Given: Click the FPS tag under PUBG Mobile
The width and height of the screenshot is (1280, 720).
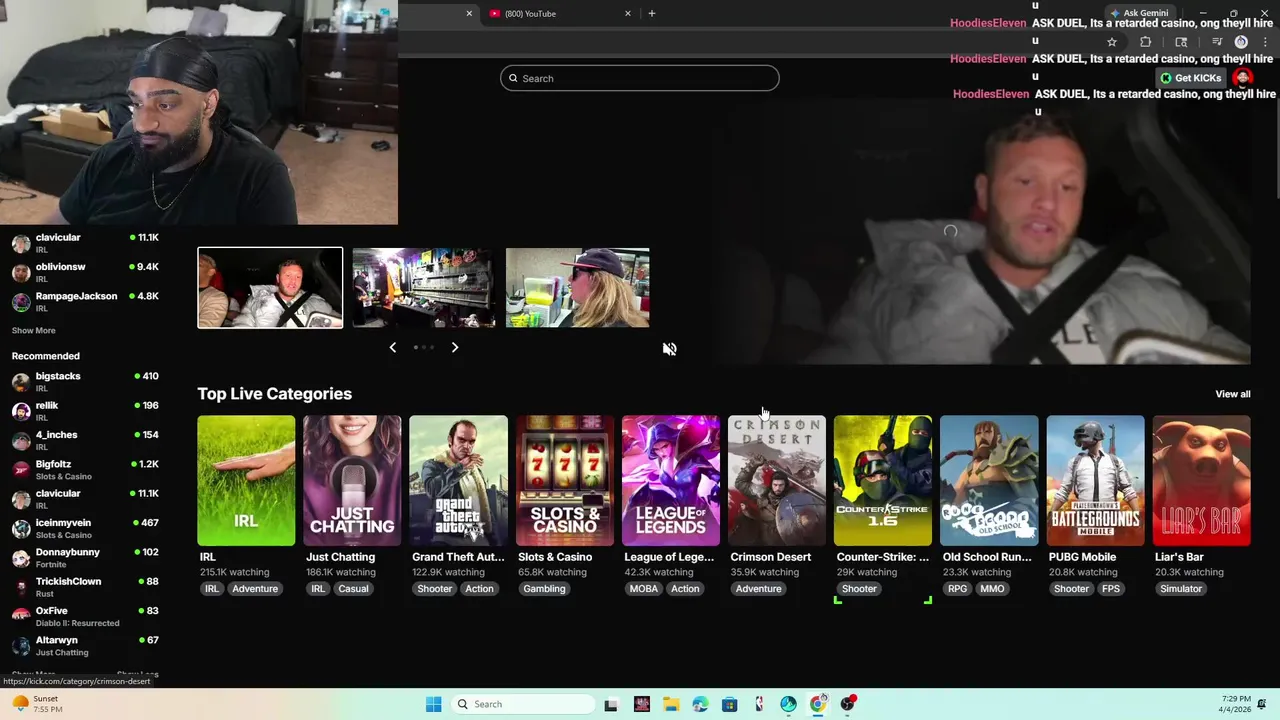Looking at the screenshot, I should tap(1111, 589).
